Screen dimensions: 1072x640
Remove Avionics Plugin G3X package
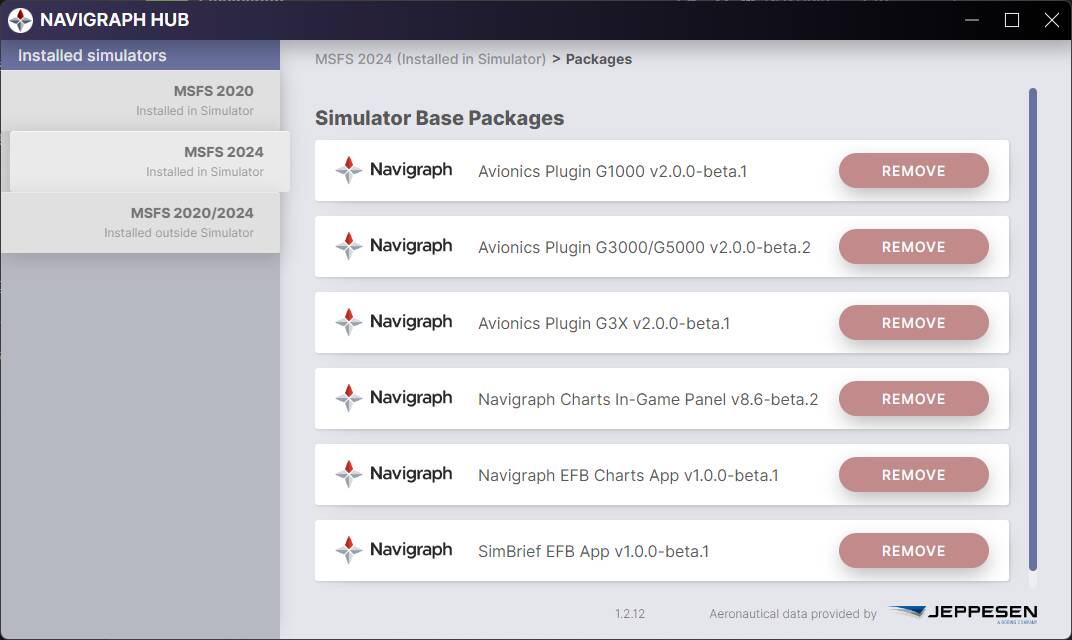(913, 323)
